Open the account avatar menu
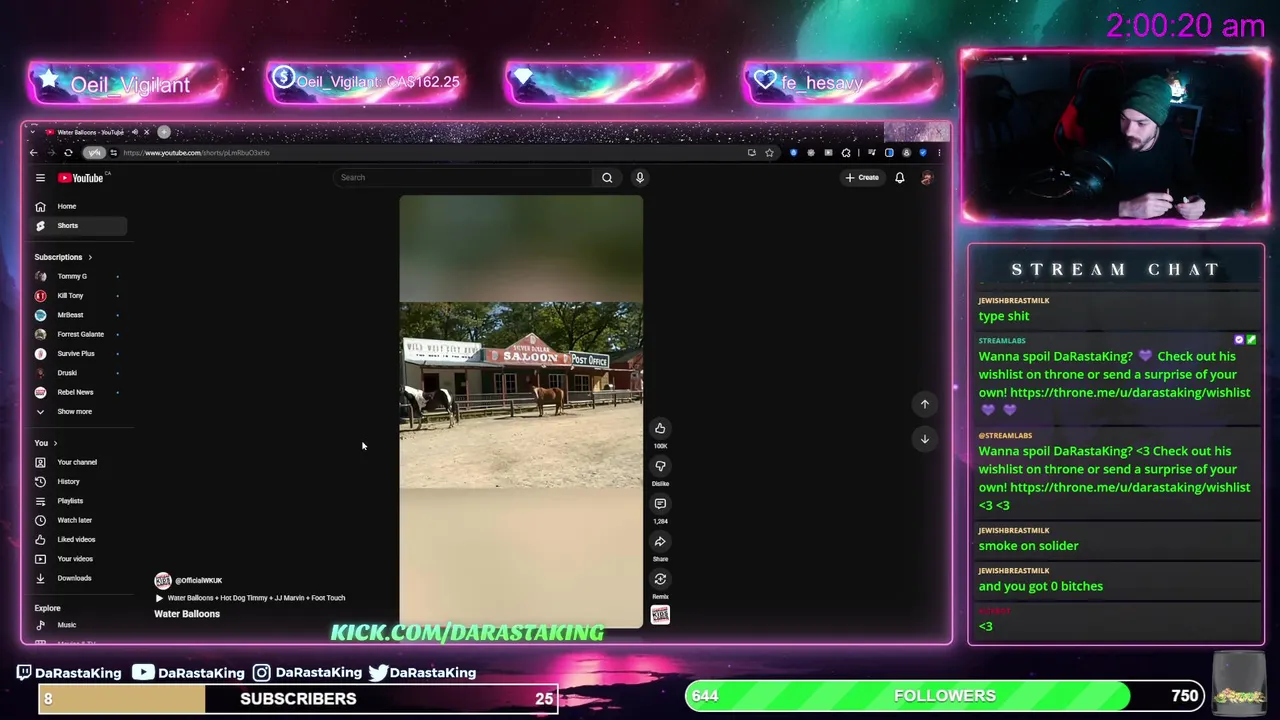The height and width of the screenshot is (720, 1280). pyautogui.click(x=927, y=178)
